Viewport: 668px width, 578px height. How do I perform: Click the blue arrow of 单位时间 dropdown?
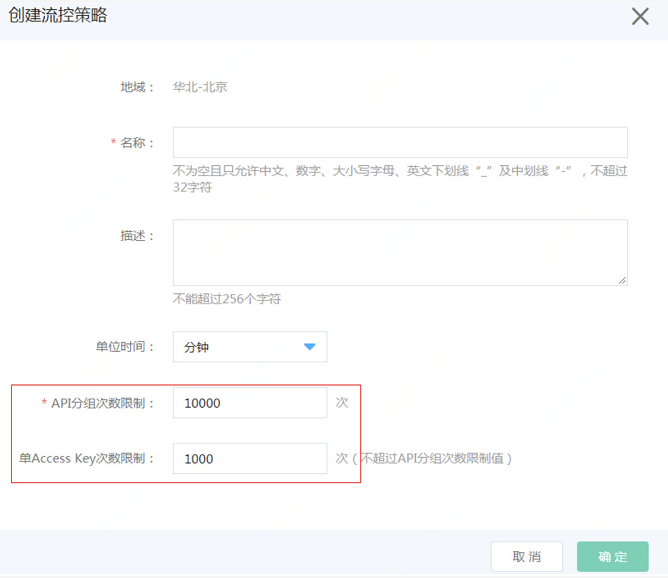(310, 347)
